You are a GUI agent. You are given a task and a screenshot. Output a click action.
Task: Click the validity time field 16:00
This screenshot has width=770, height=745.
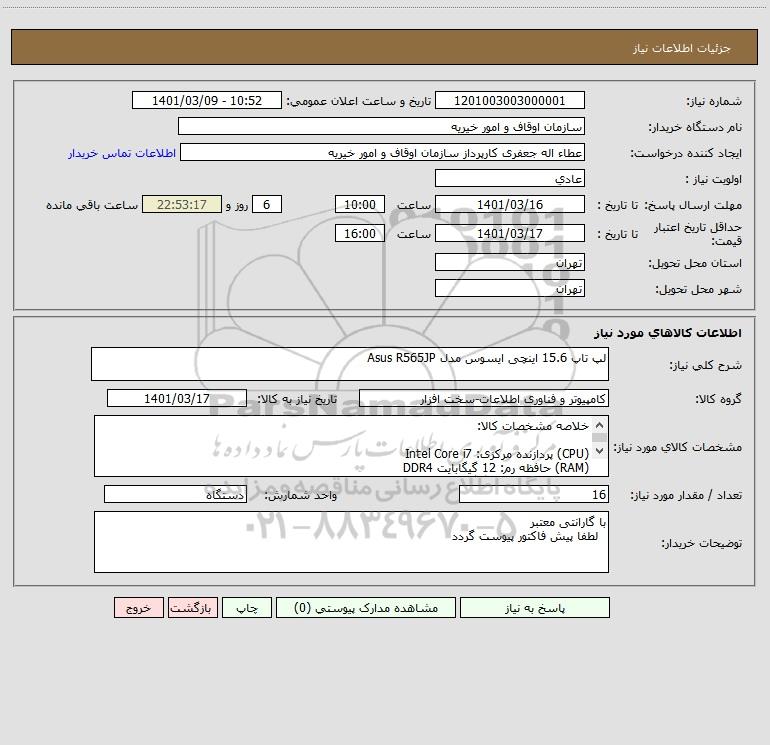[x=359, y=233]
